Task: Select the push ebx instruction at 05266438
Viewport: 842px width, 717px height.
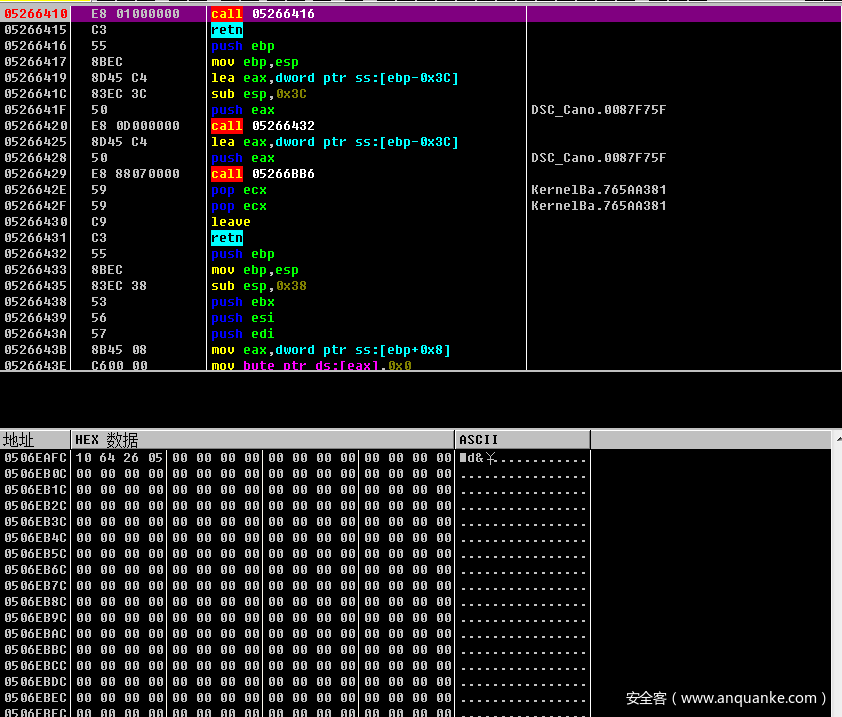Action: (x=242, y=302)
